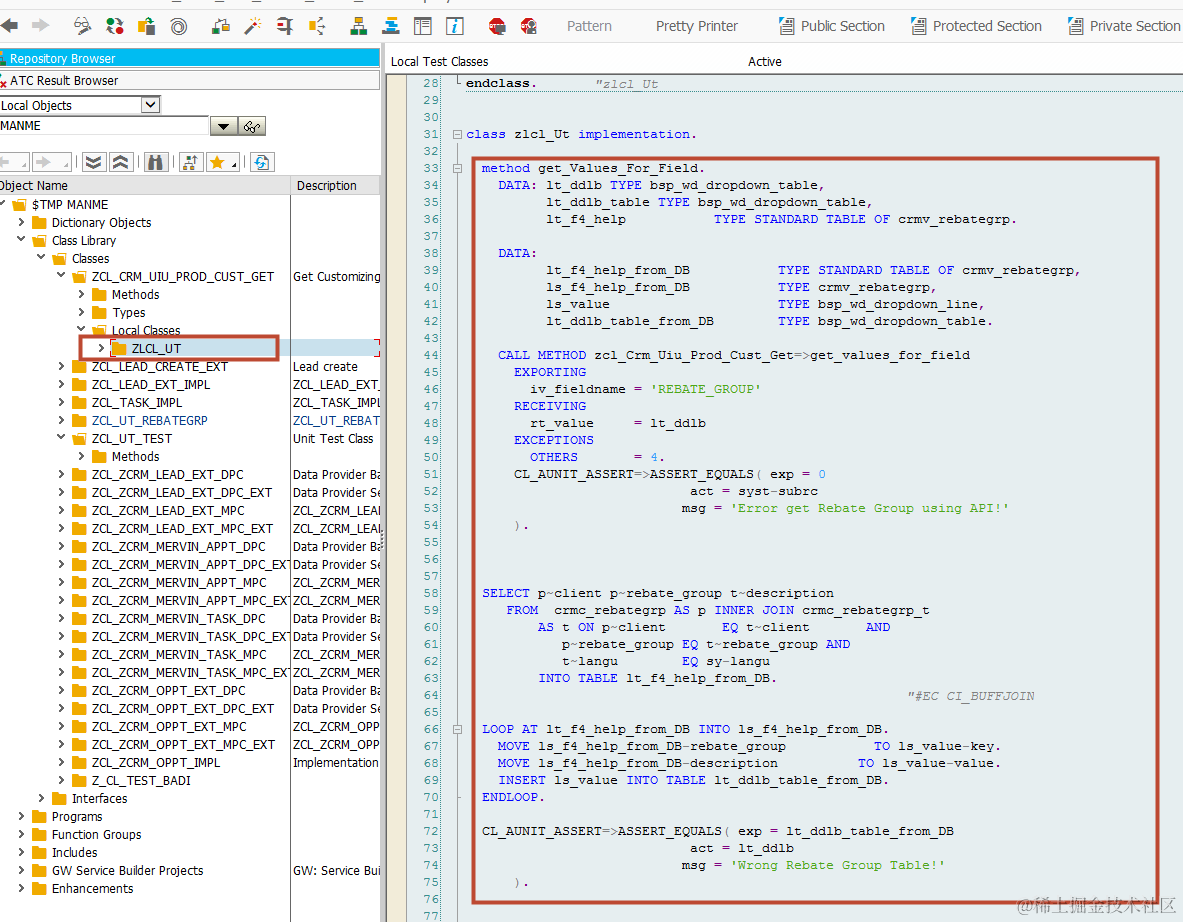Select ZCL_LEAD_CREATE_EXT class in tree
The image size is (1183, 922).
coord(159,366)
